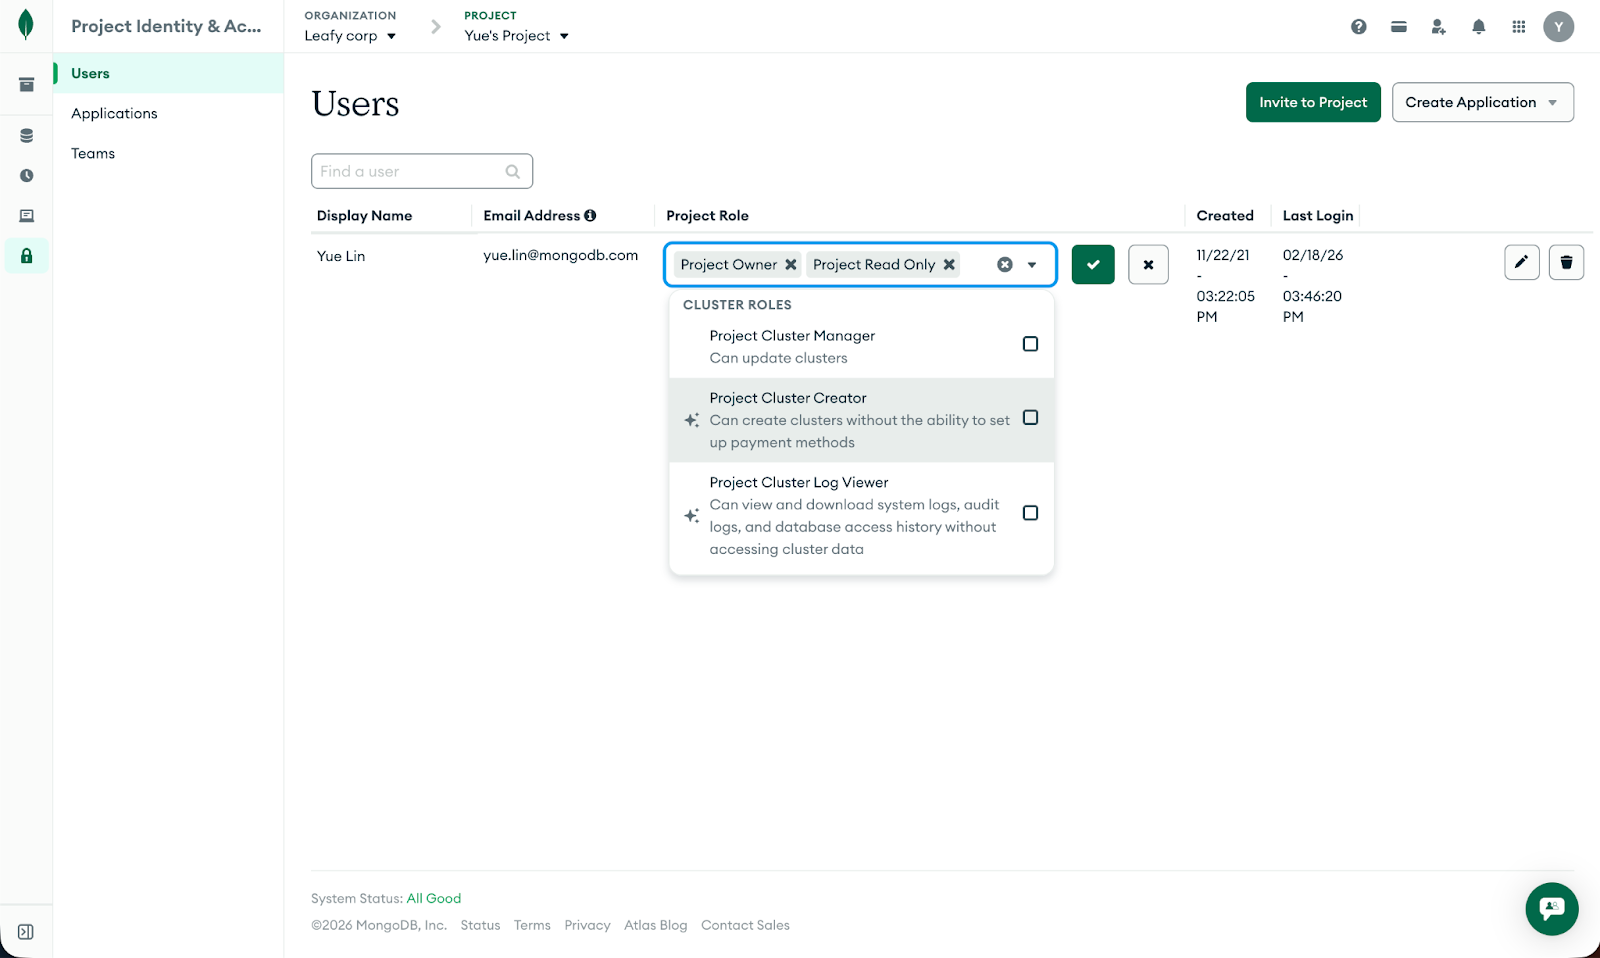
Task: Check the Project Cluster Creator checkbox
Action: (1030, 418)
